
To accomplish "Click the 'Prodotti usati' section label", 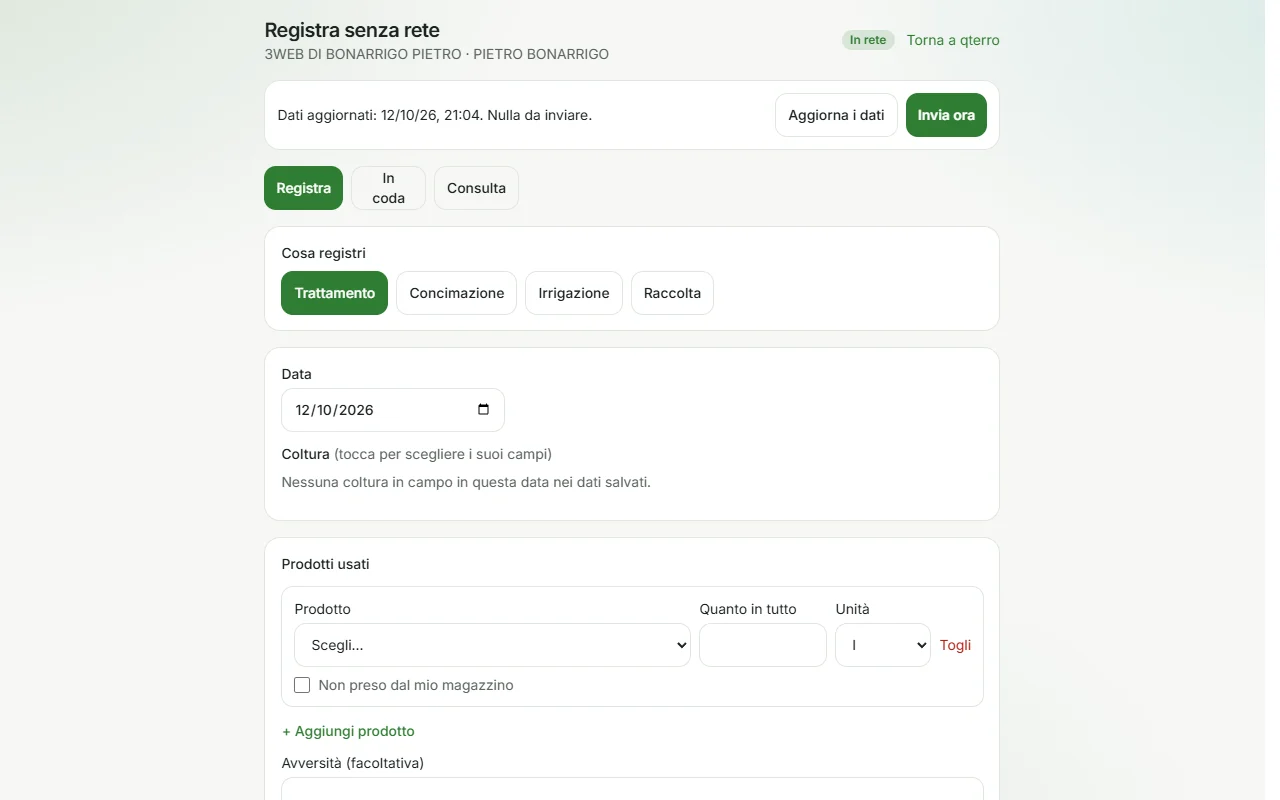I will coord(326,564).
